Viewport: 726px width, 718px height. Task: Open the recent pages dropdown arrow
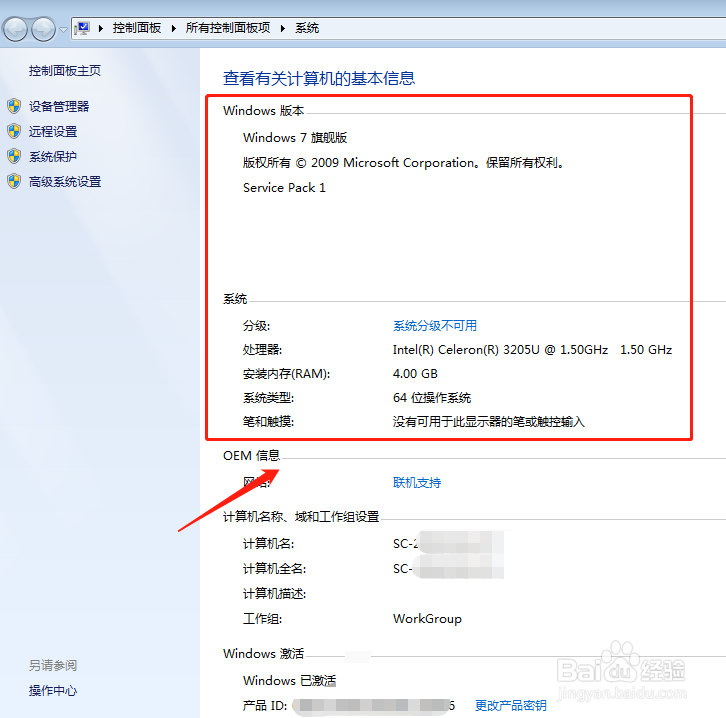(63, 29)
